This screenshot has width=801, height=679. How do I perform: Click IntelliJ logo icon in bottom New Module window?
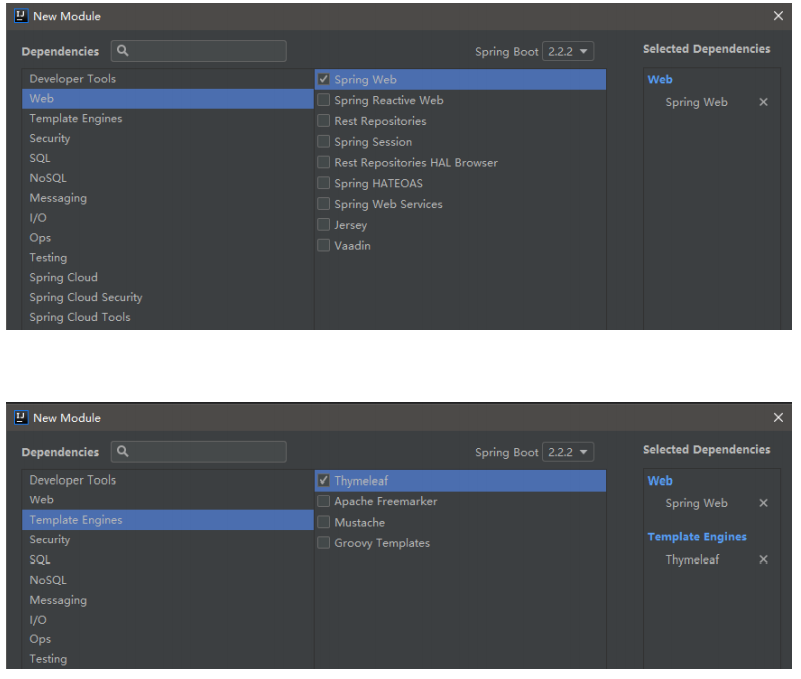coord(21,417)
